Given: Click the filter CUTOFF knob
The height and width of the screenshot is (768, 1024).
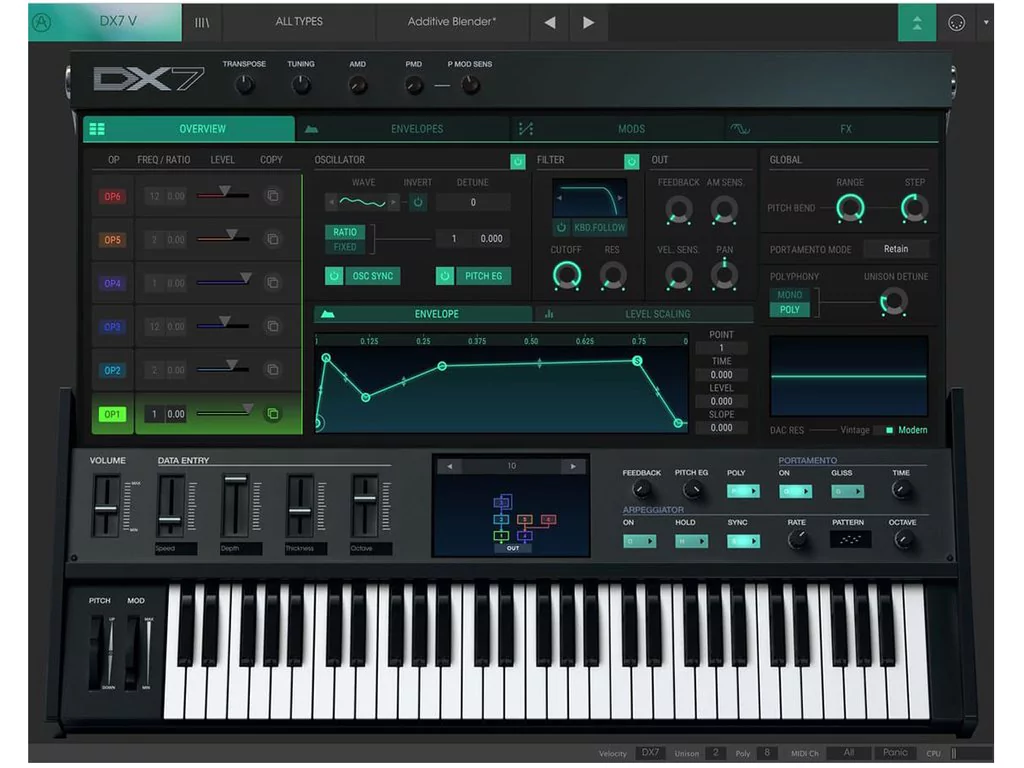Looking at the screenshot, I should [x=567, y=276].
